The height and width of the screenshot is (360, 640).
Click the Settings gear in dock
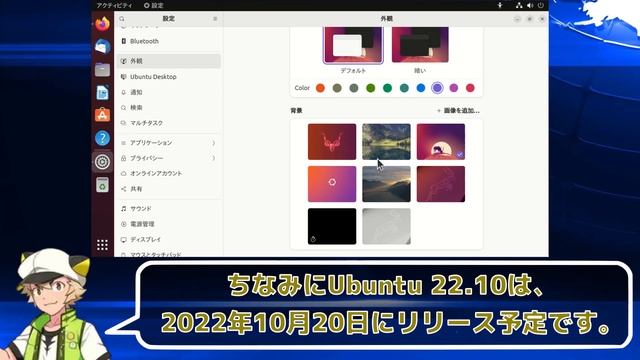102,162
